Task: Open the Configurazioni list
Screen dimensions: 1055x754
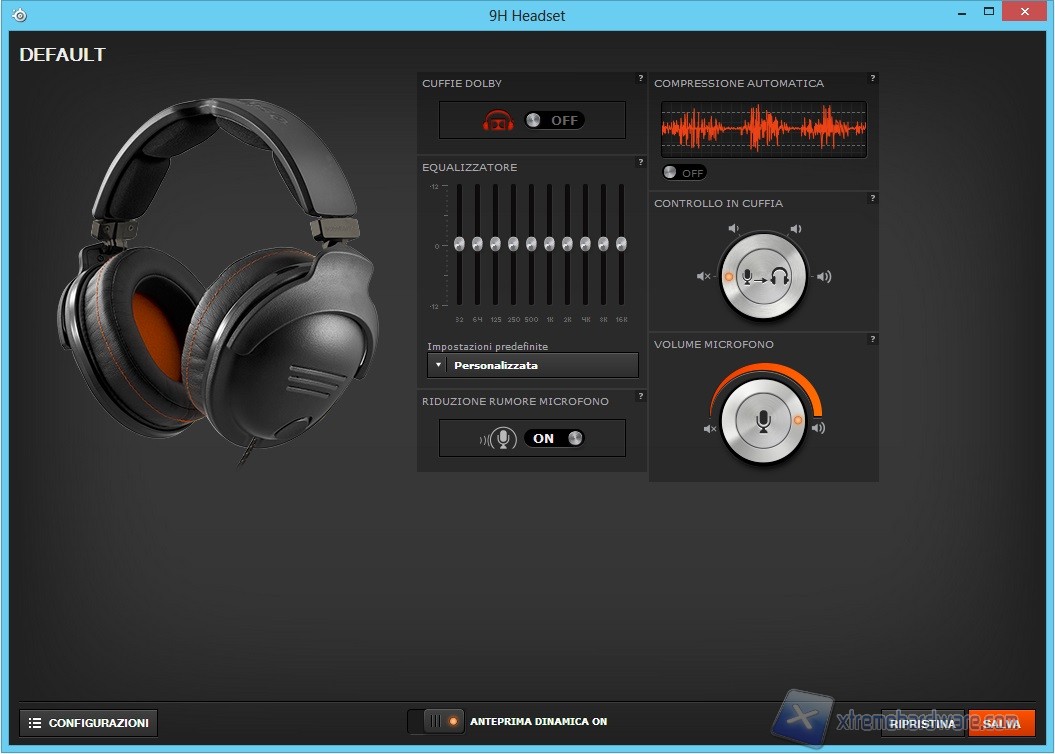Action: coord(89,723)
